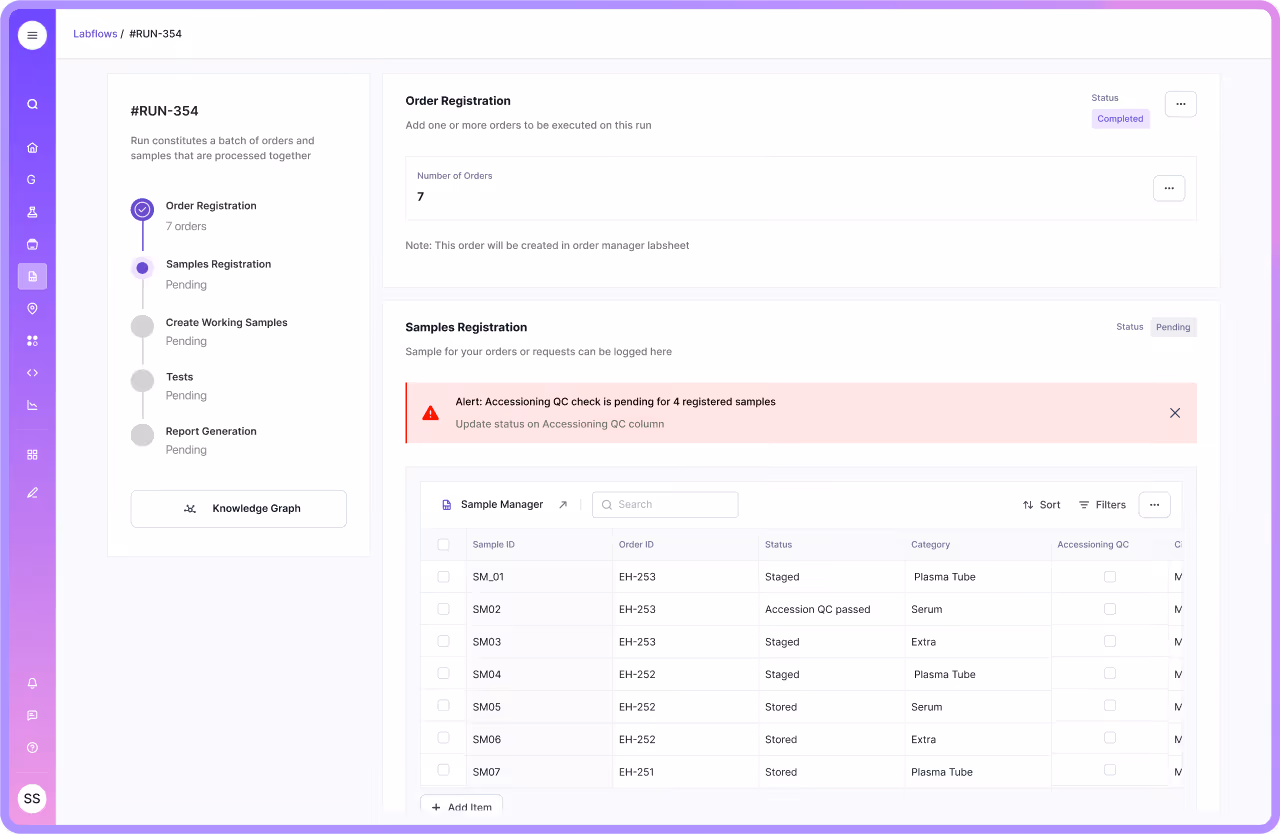Viewport: 1281px width, 834px height.
Task: Toggle the checkbox next to sample SM_01
Action: point(443,576)
